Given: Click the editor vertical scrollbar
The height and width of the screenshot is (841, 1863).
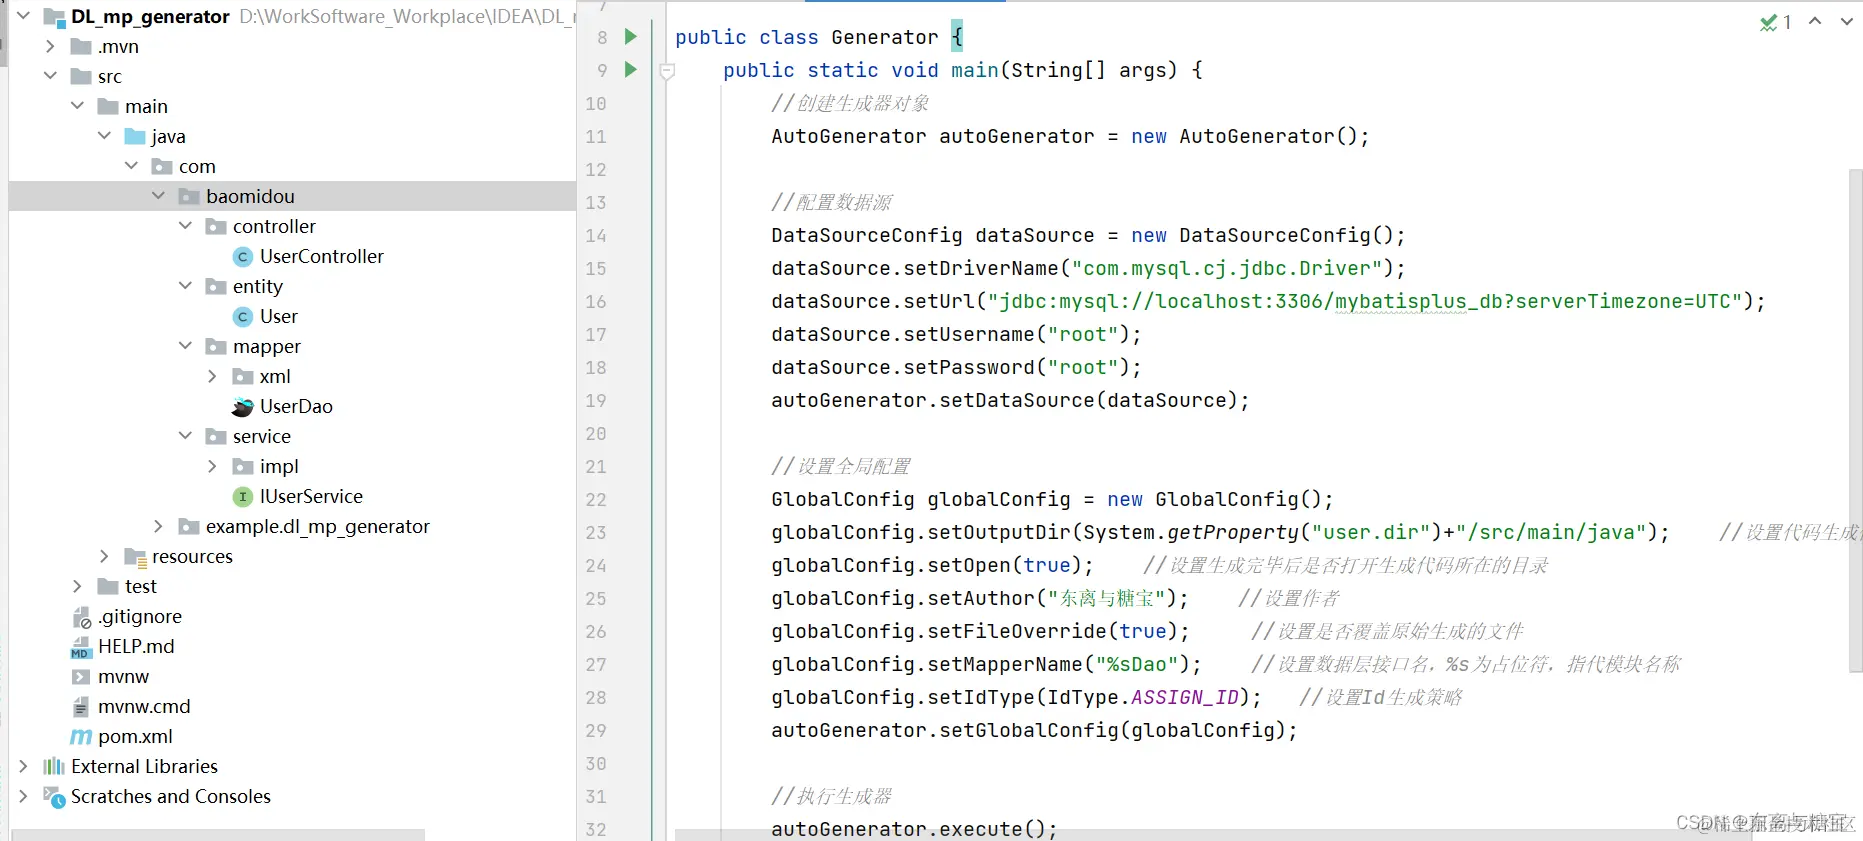Looking at the screenshot, I should point(1855,420).
